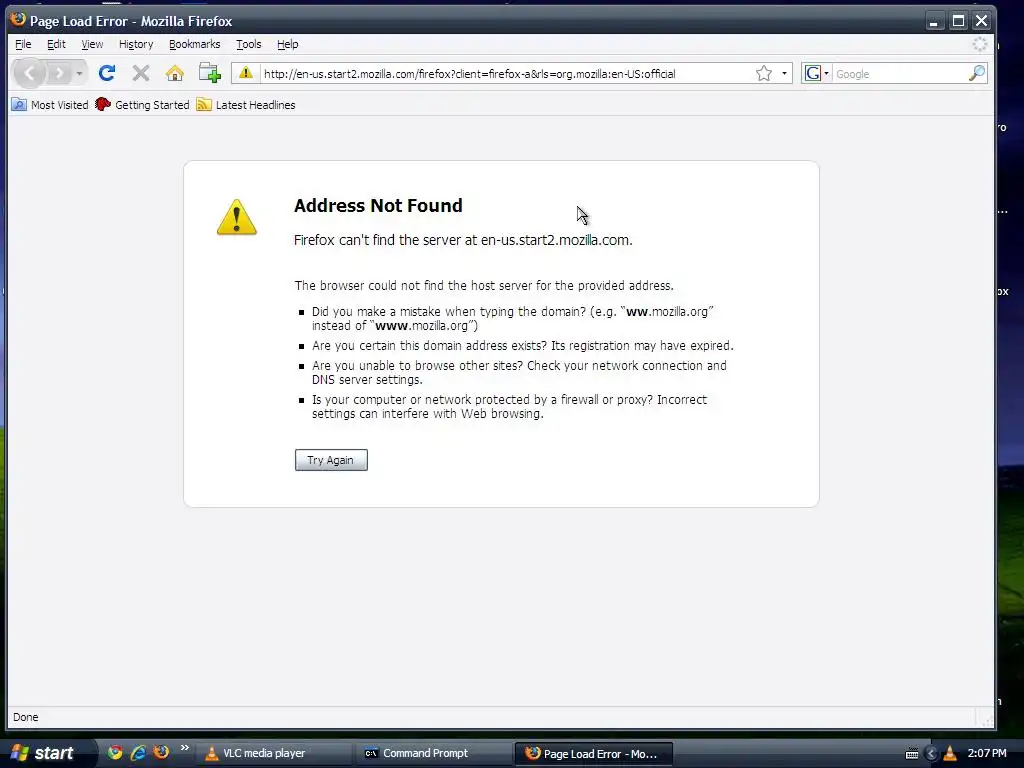Click the VLC cone tray icon

click(950, 754)
